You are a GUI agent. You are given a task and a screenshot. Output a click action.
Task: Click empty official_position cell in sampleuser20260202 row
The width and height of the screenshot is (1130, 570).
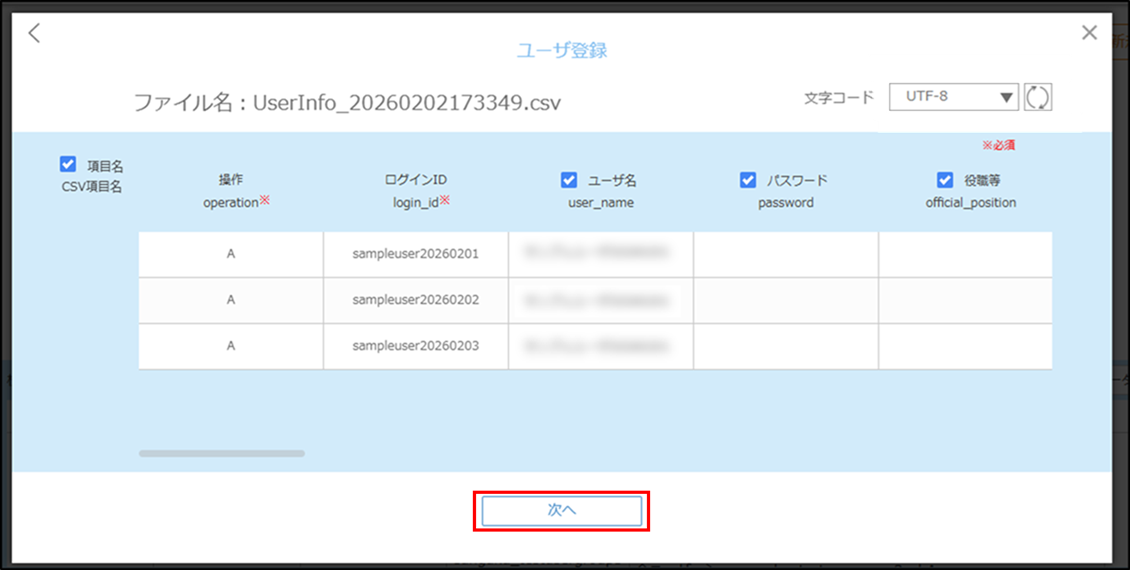(965, 300)
